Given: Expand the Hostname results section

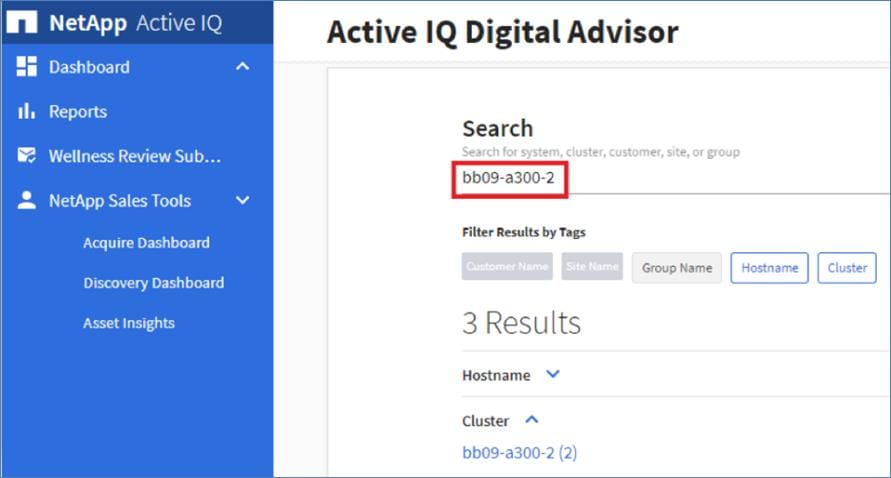Looking at the screenshot, I should tap(553, 374).
